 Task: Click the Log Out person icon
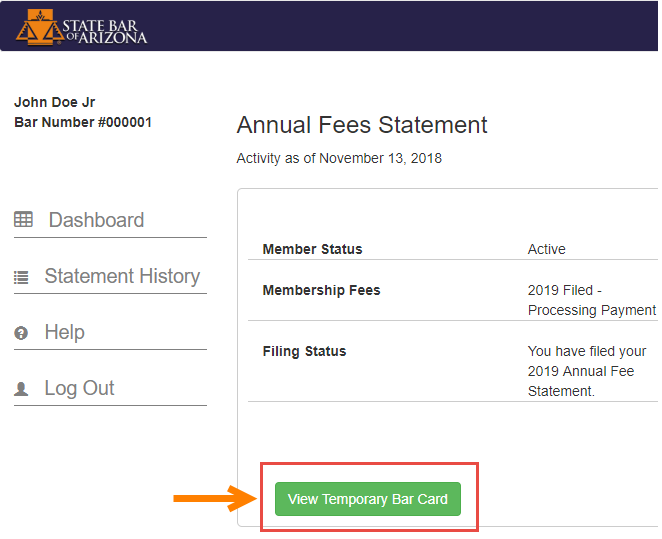pos(21,389)
